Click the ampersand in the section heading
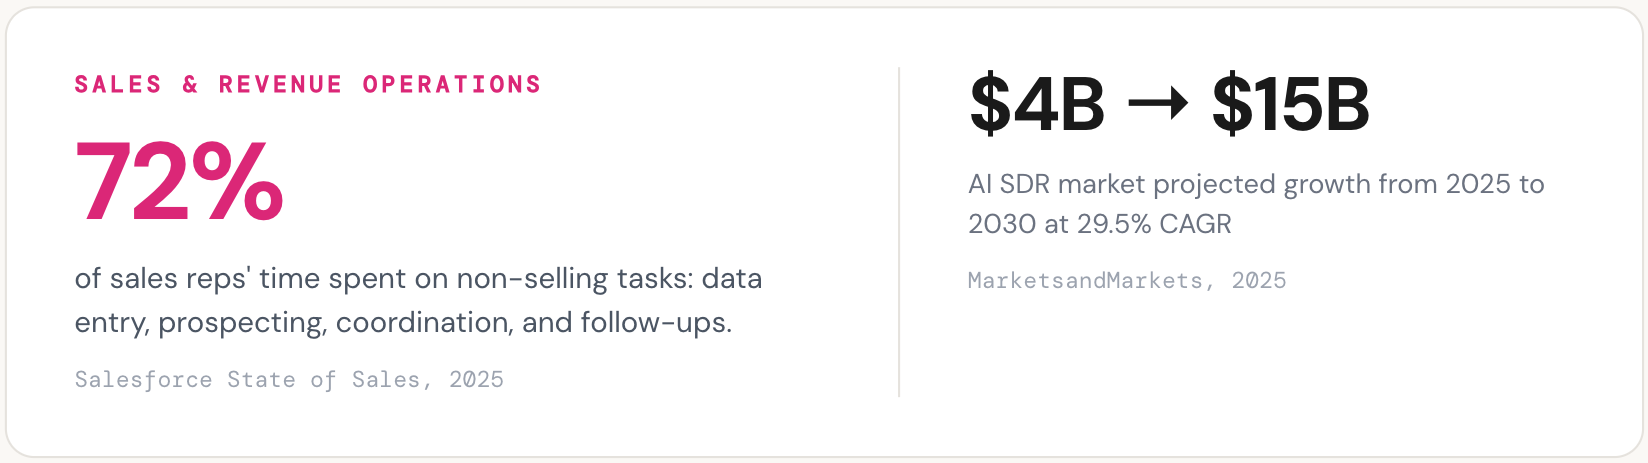The height and width of the screenshot is (463, 1648). coord(190,85)
